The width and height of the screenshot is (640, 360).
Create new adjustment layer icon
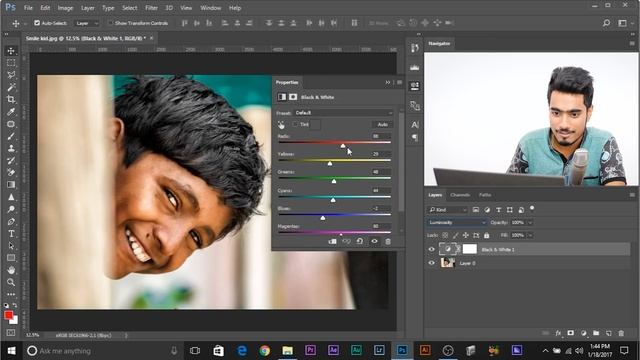click(584, 333)
